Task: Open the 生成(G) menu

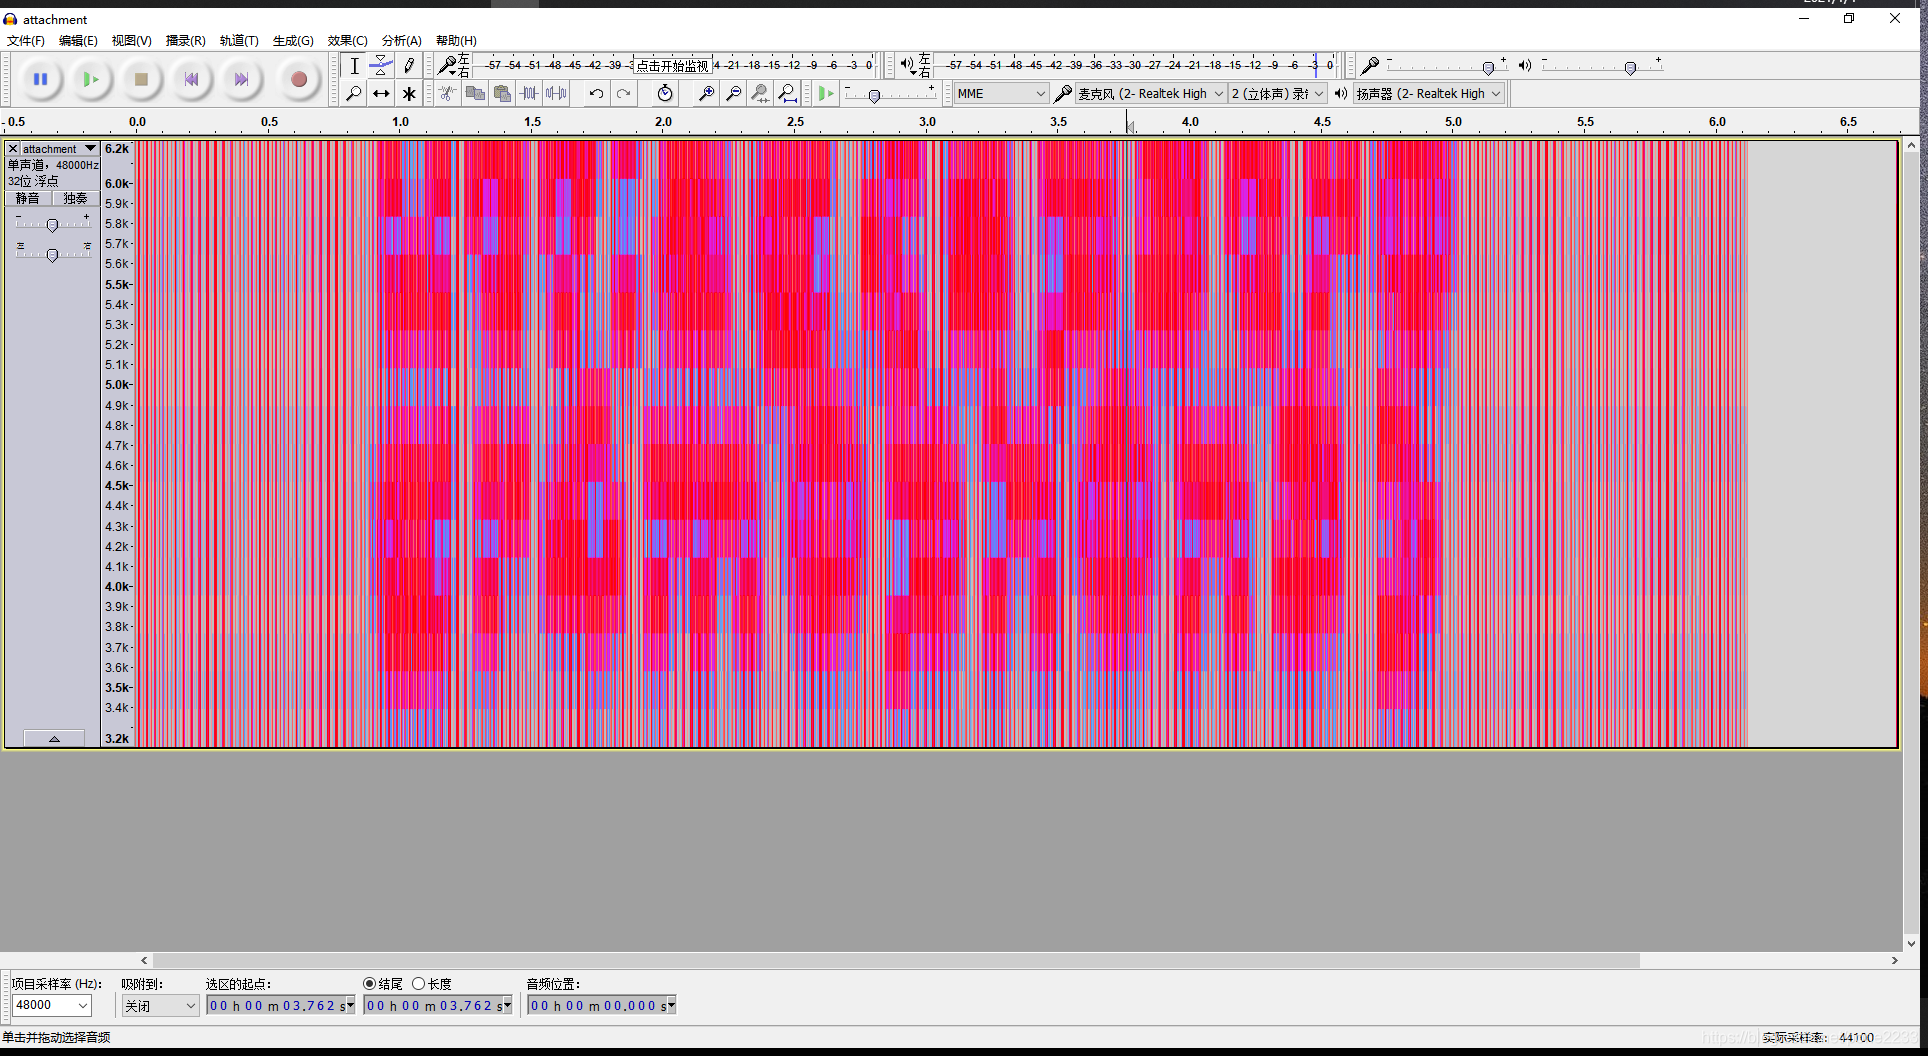Action: (x=293, y=41)
